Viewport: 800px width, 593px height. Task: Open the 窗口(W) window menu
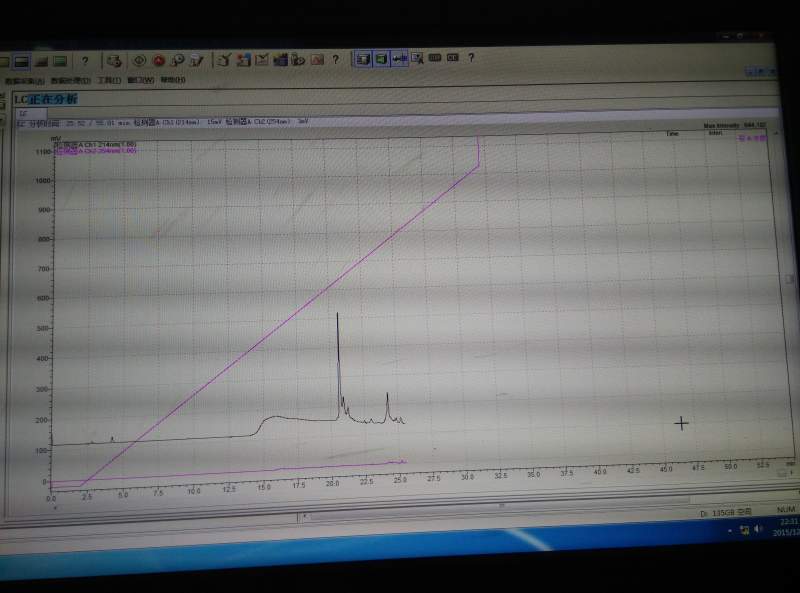pos(141,80)
